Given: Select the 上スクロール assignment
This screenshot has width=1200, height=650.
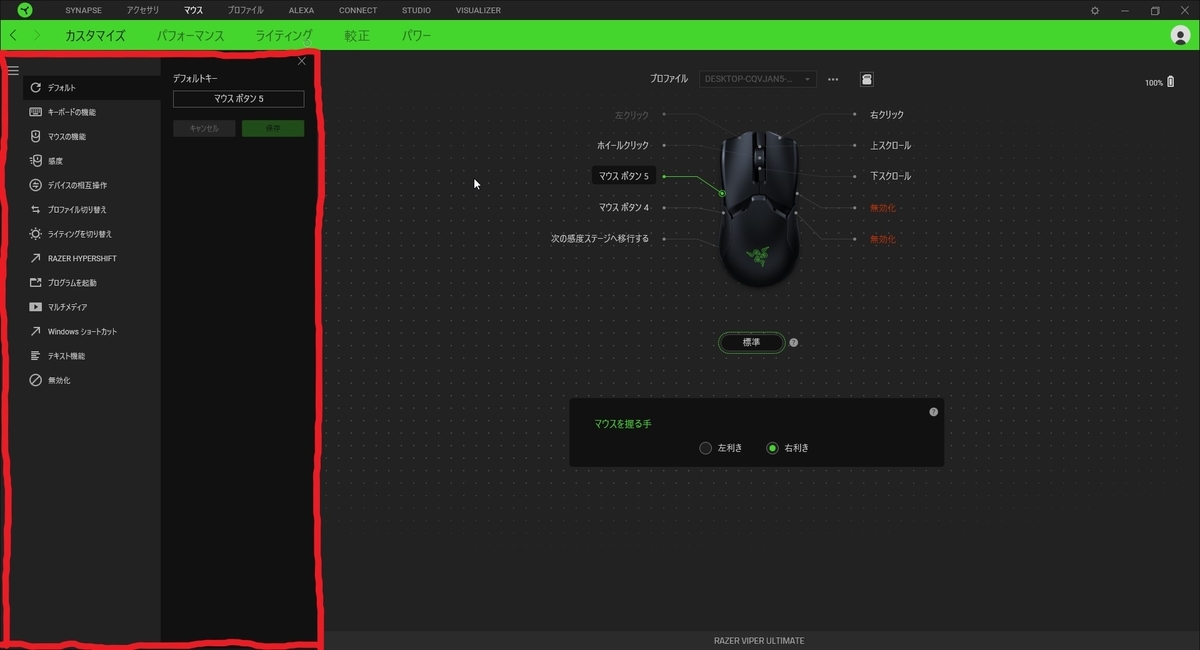Looking at the screenshot, I should [890, 145].
